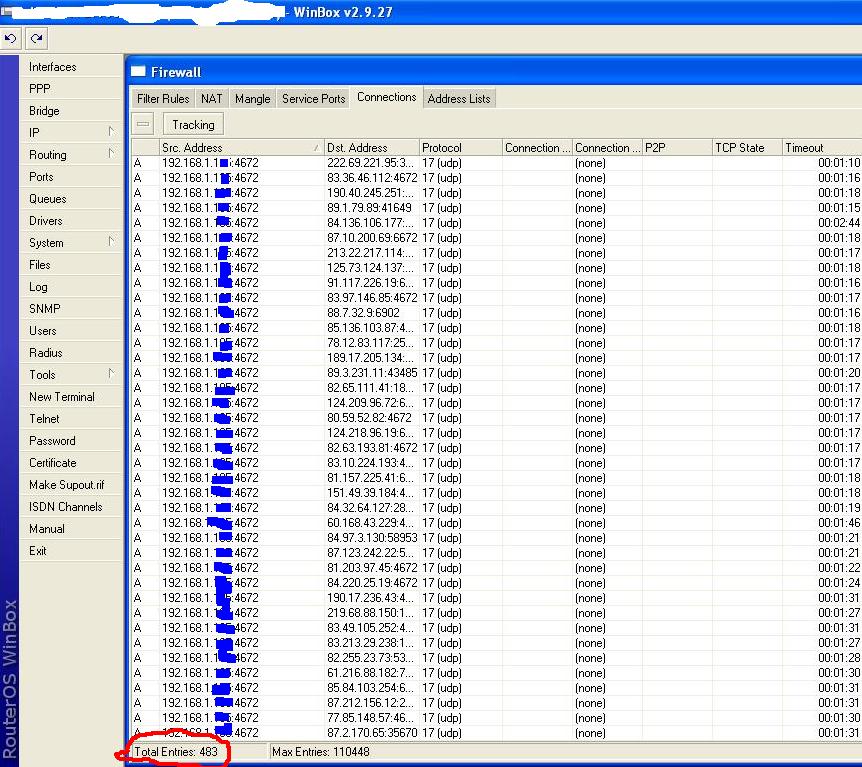Switch to the Filter Rules tab
Viewport: 862px width, 767px height.
pos(163,99)
